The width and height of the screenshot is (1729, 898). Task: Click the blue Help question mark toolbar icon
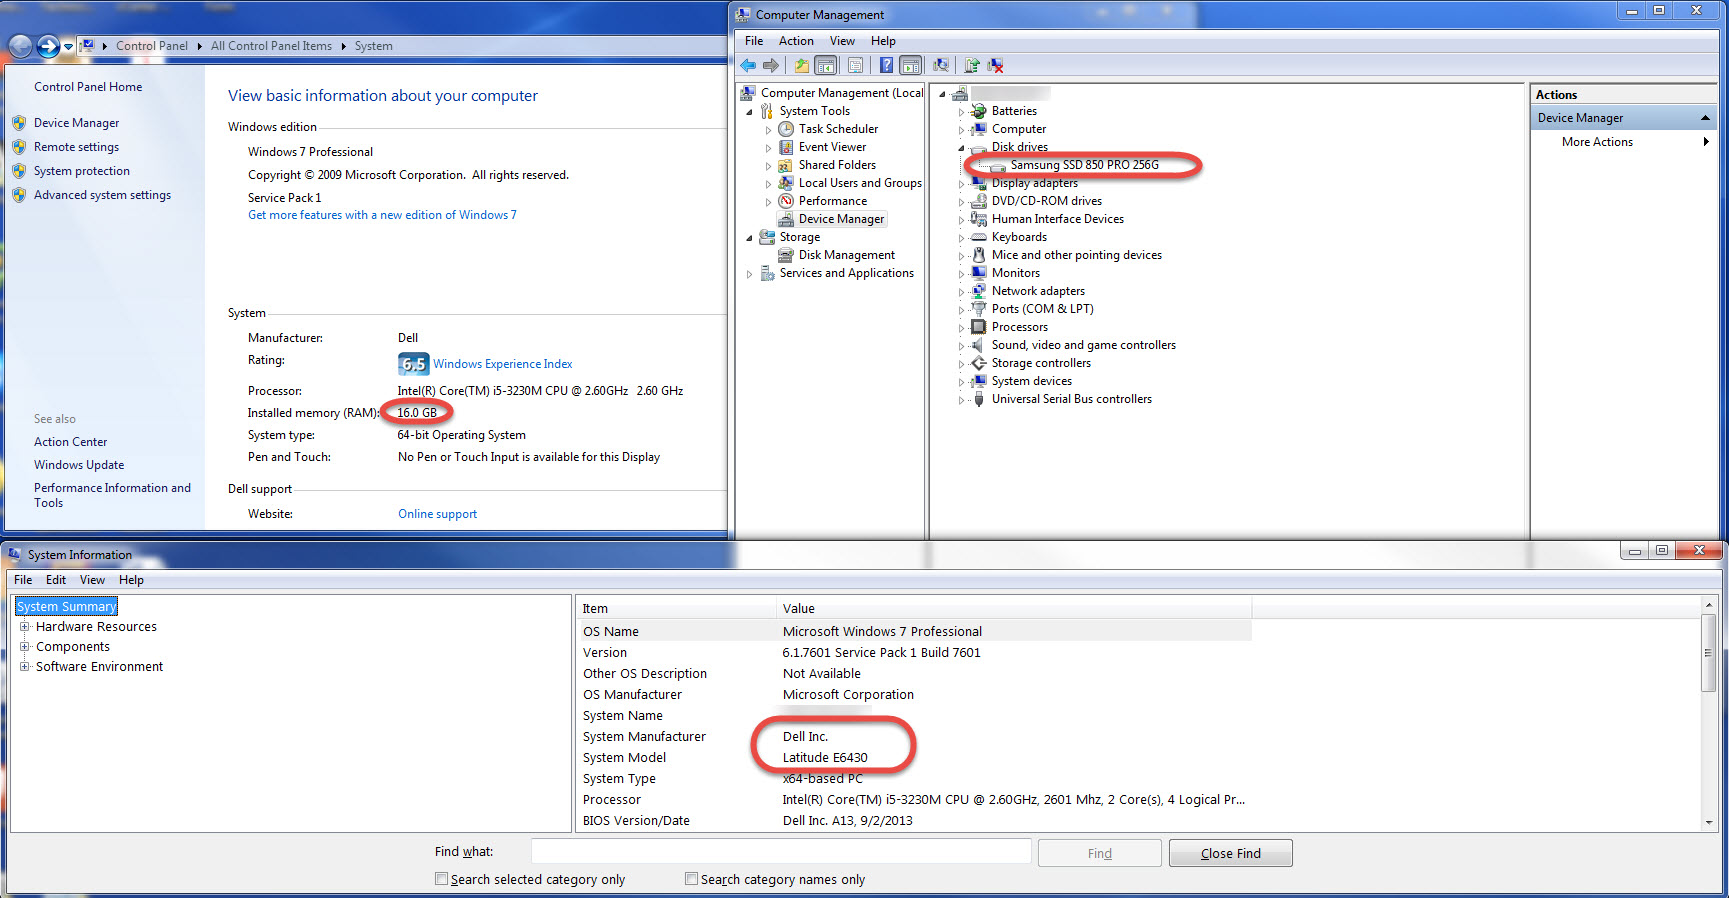[886, 66]
